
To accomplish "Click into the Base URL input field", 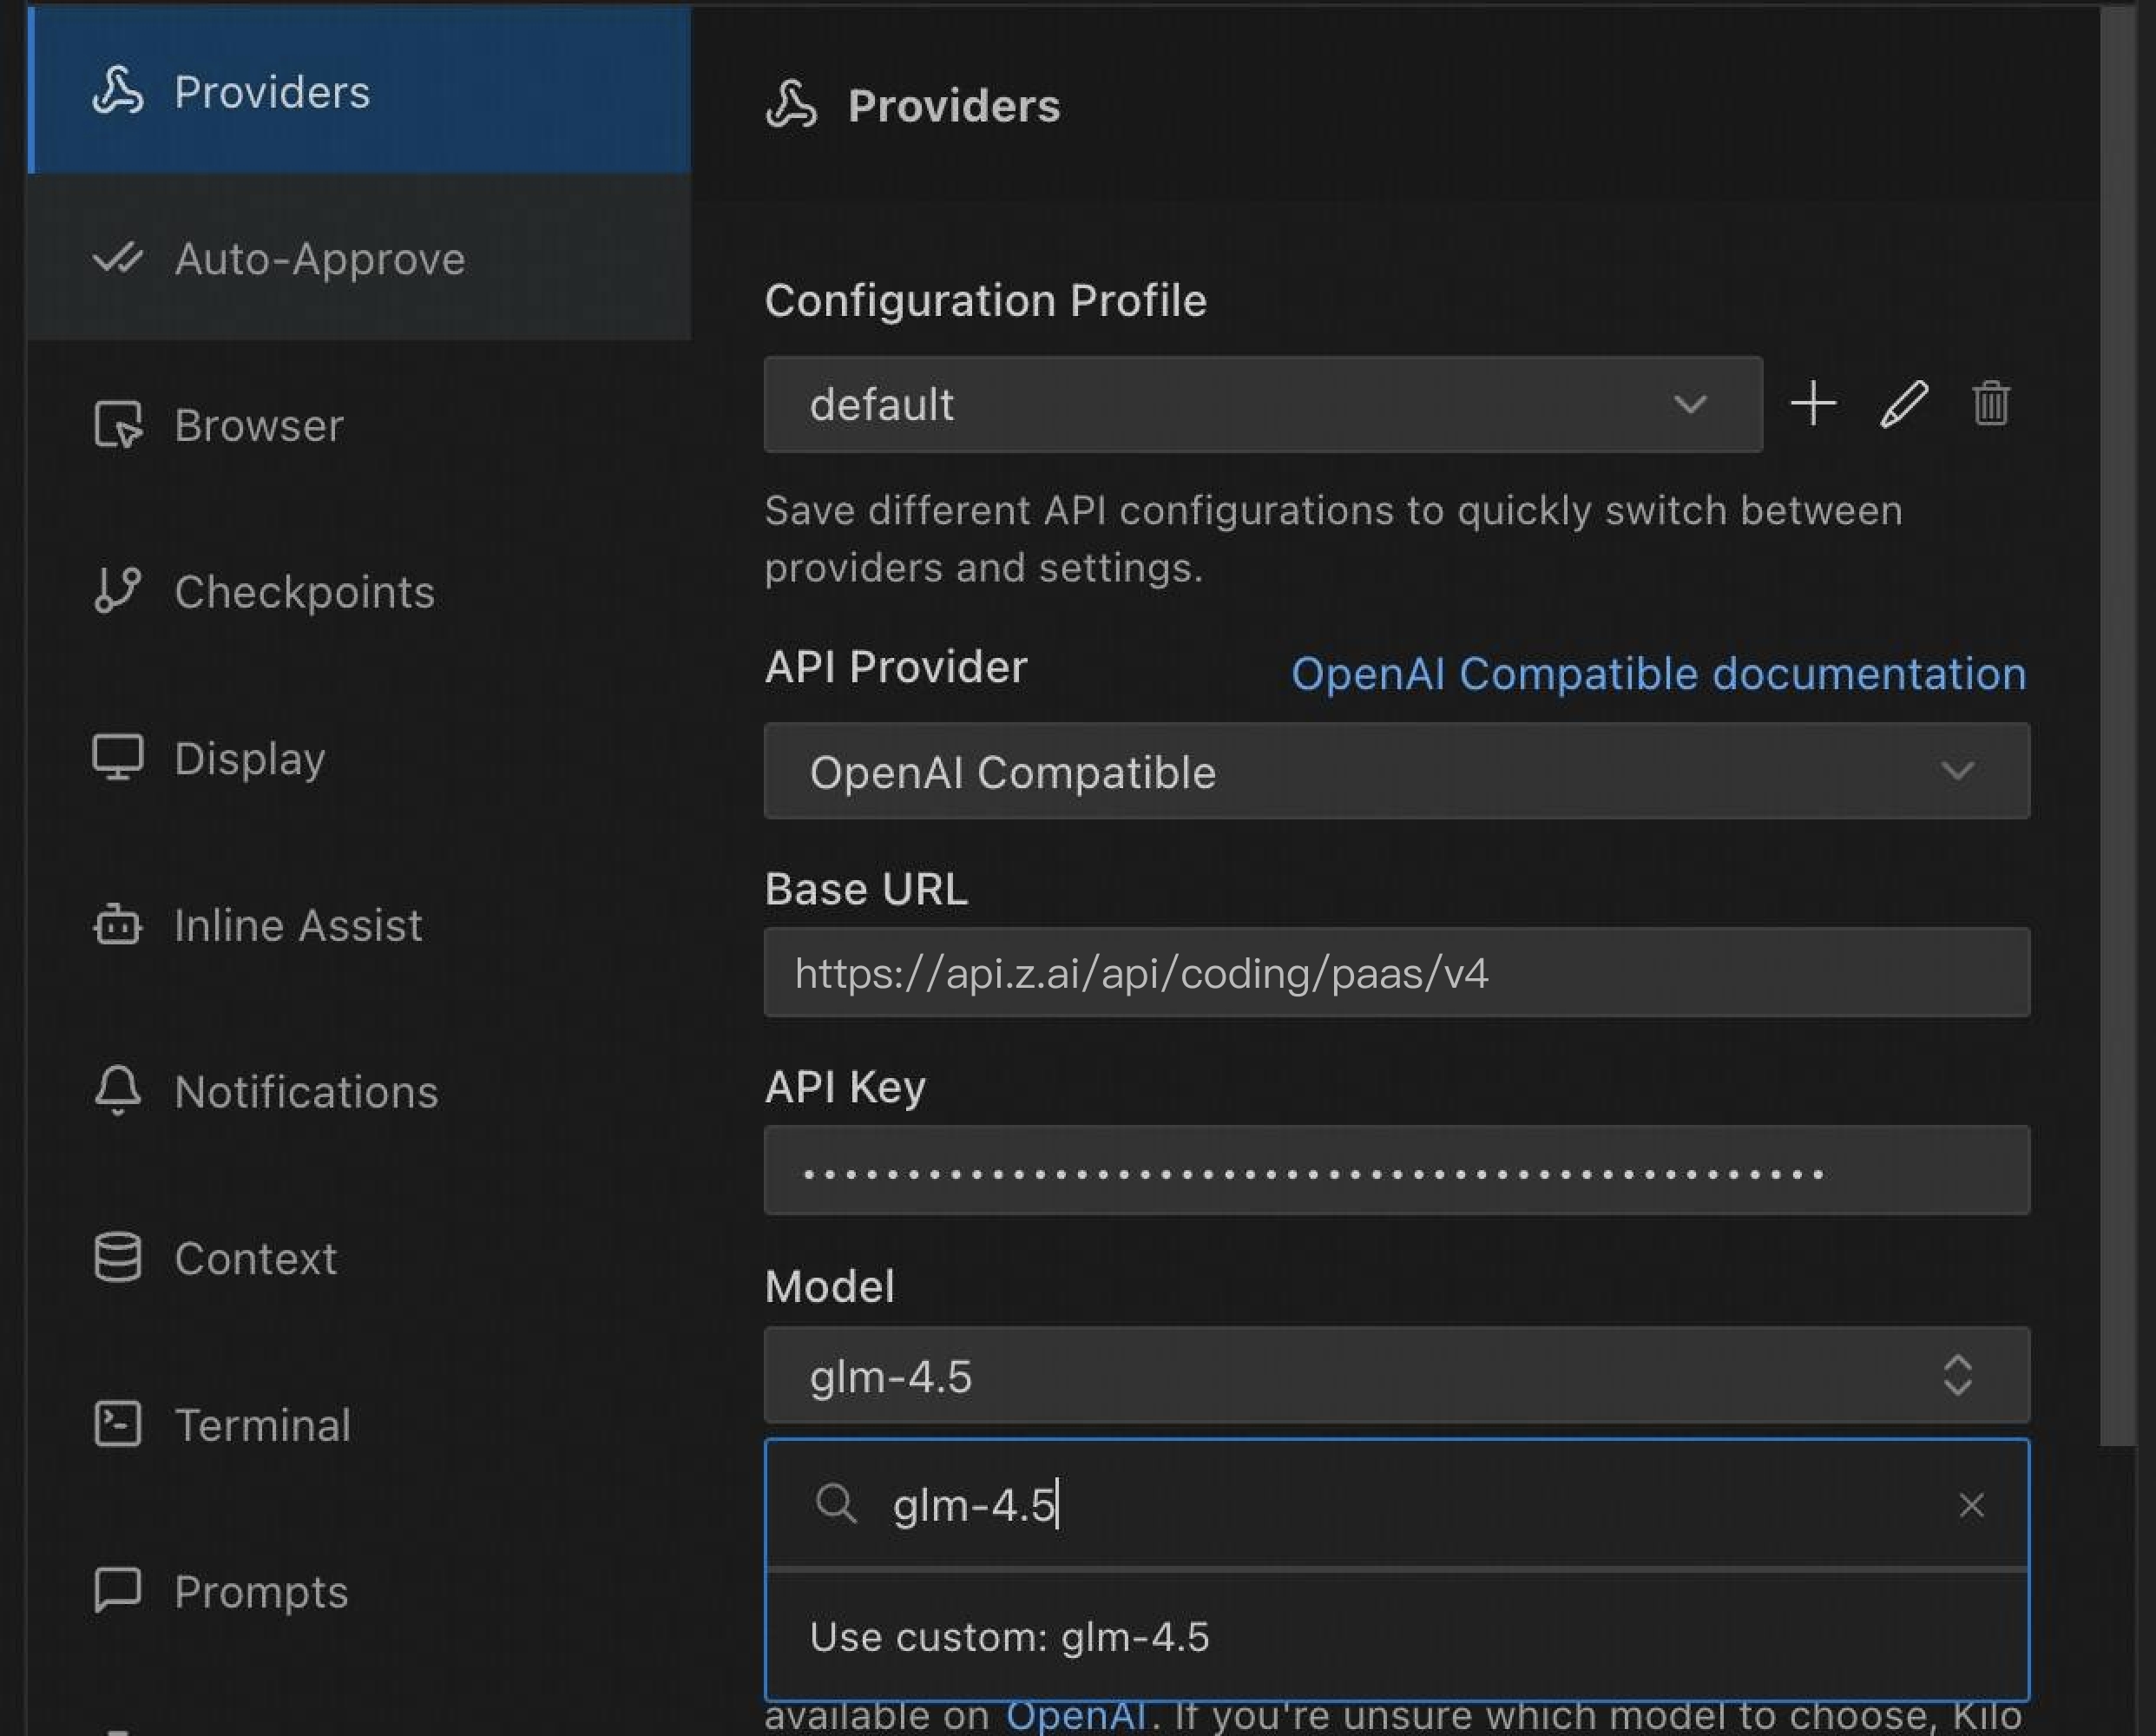I will [1397, 973].
